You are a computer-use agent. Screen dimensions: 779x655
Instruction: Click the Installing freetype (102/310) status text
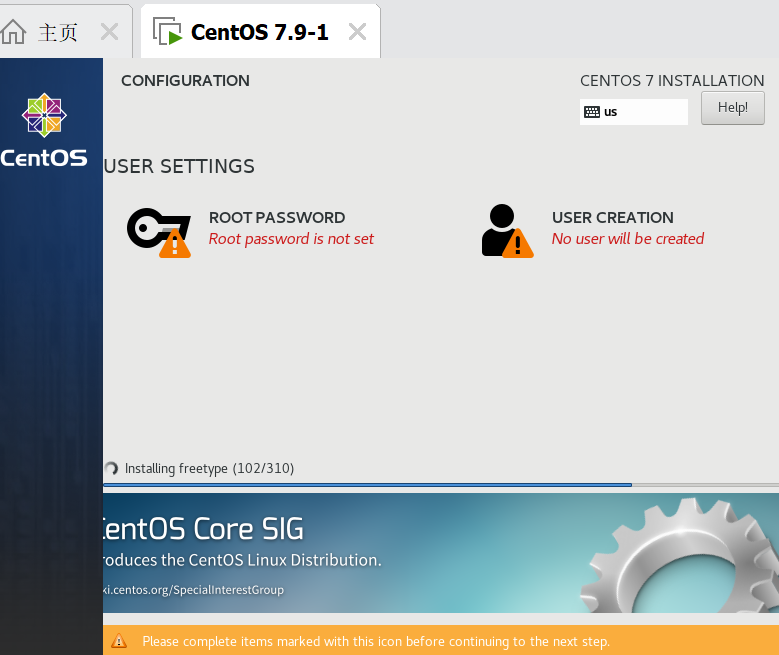click(x=209, y=469)
